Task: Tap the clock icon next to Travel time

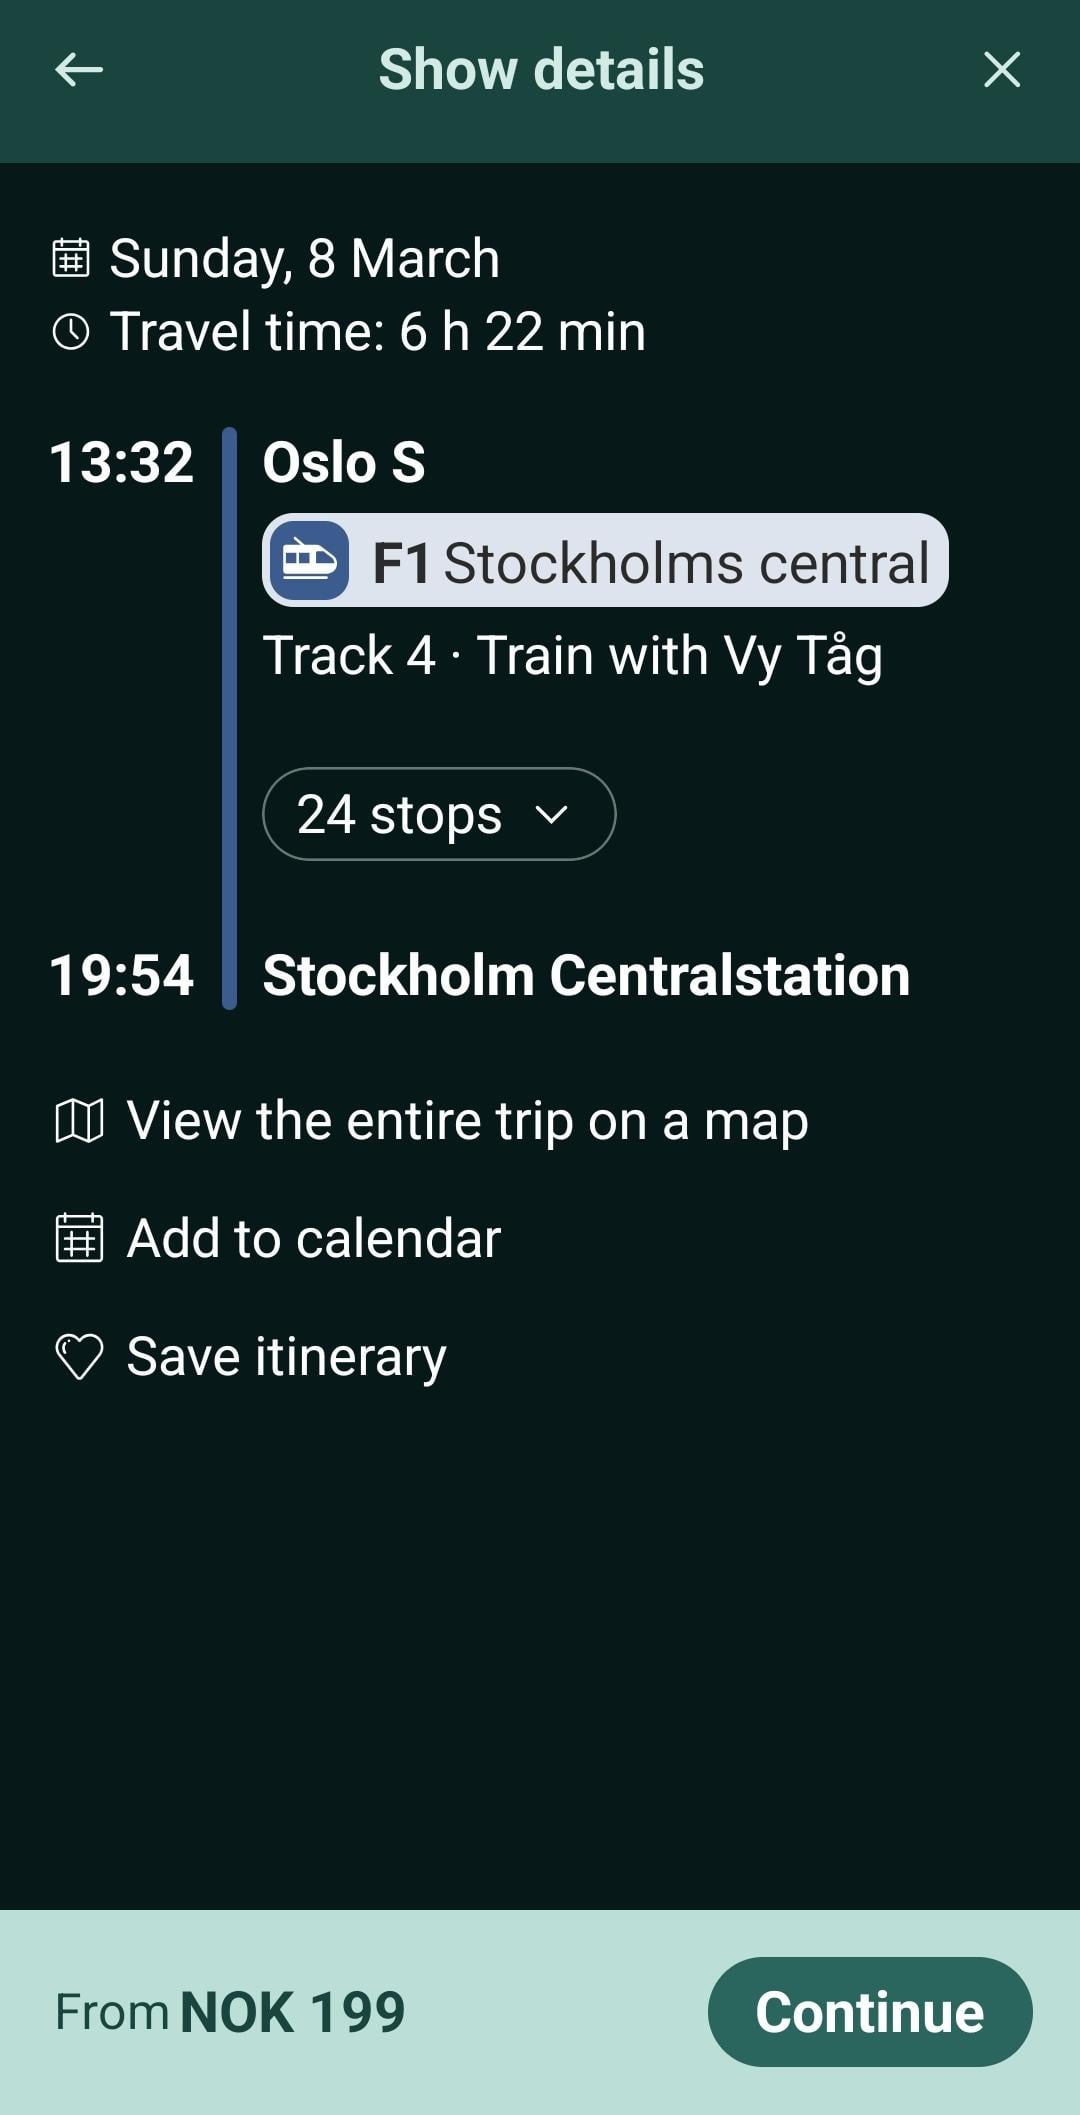Action: 71,332
